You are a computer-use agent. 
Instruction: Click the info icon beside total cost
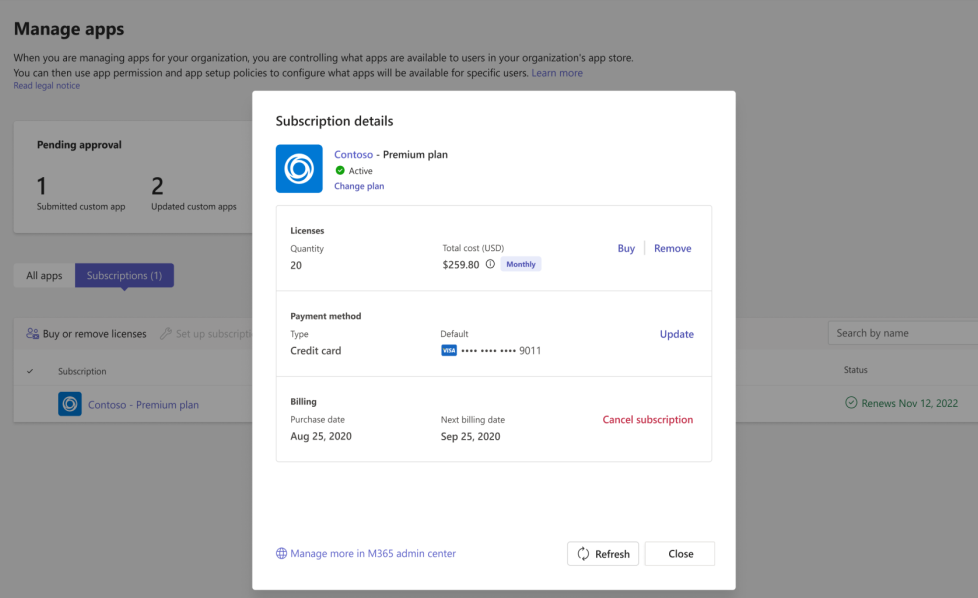click(490, 264)
